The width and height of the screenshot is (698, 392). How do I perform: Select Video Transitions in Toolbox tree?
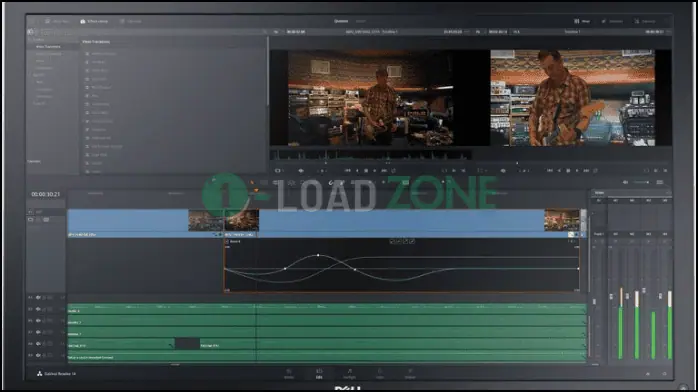[x=48, y=47]
